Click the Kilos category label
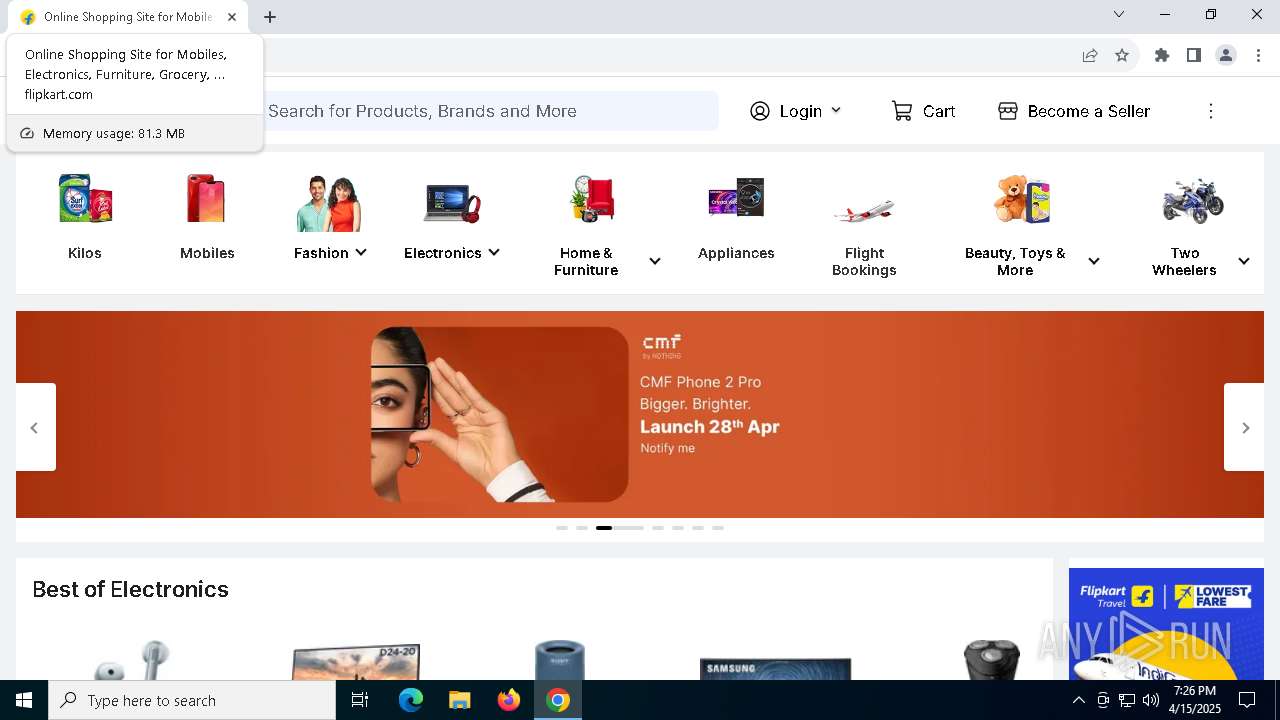 [85, 253]
